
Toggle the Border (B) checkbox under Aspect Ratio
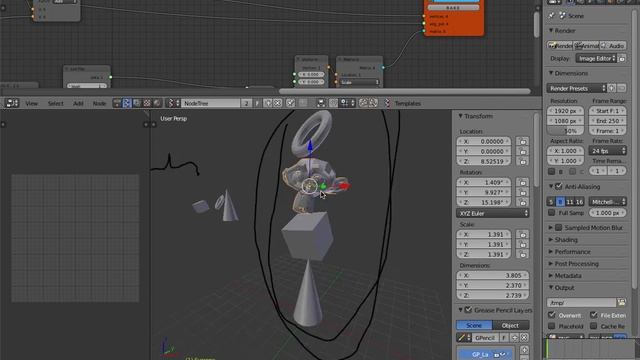551,171
